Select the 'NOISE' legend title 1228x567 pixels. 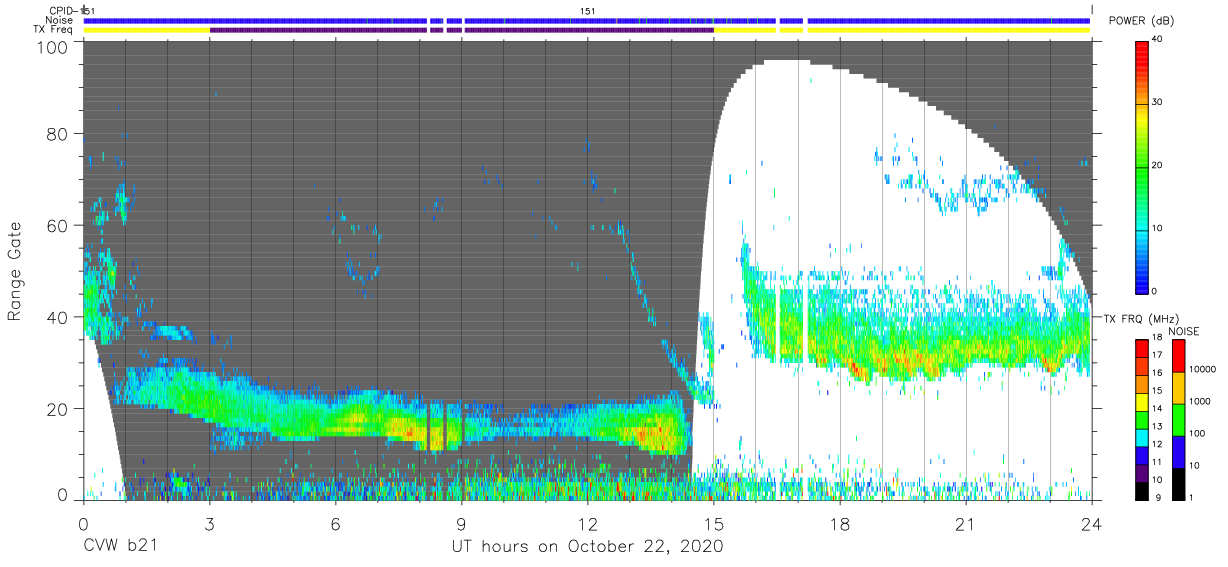tap(1186, 331)
